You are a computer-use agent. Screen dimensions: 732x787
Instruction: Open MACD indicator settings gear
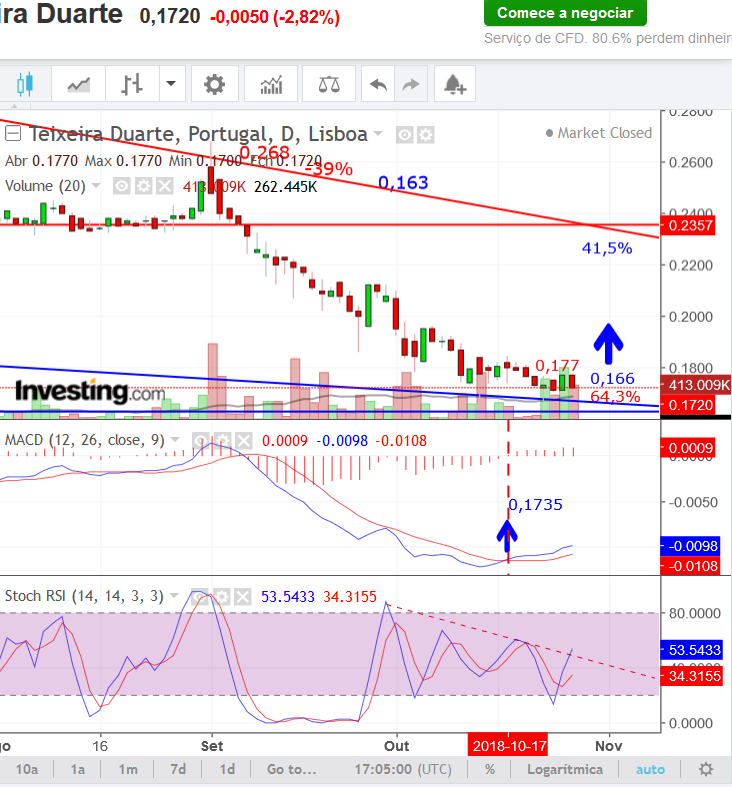pos(222,441)
